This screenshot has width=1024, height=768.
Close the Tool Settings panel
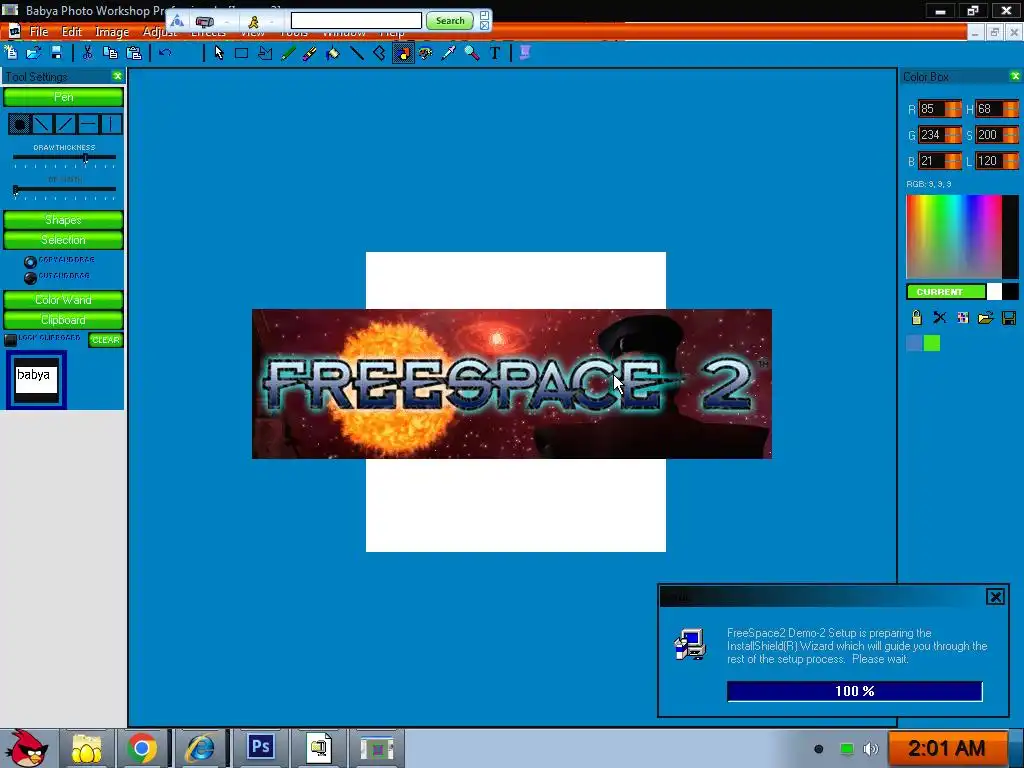click(x=117, y=76)
